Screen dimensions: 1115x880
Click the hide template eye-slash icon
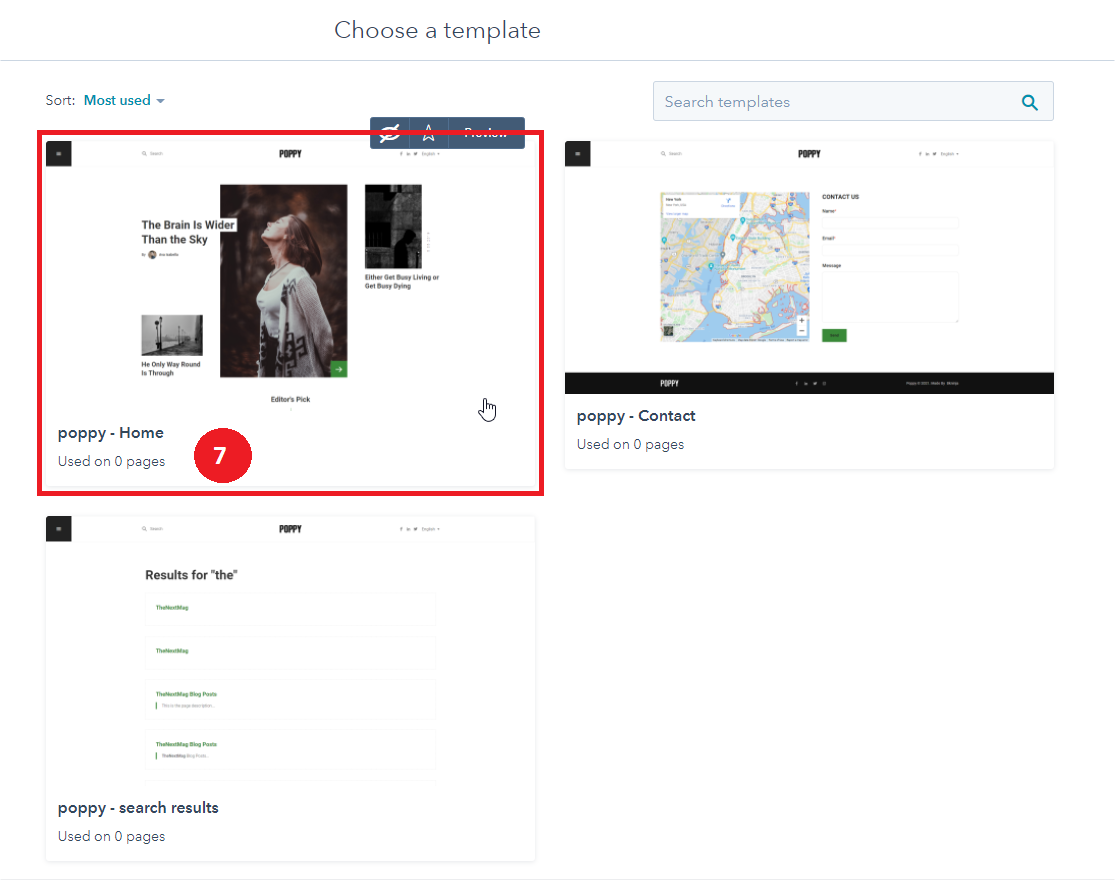point(390,133)
